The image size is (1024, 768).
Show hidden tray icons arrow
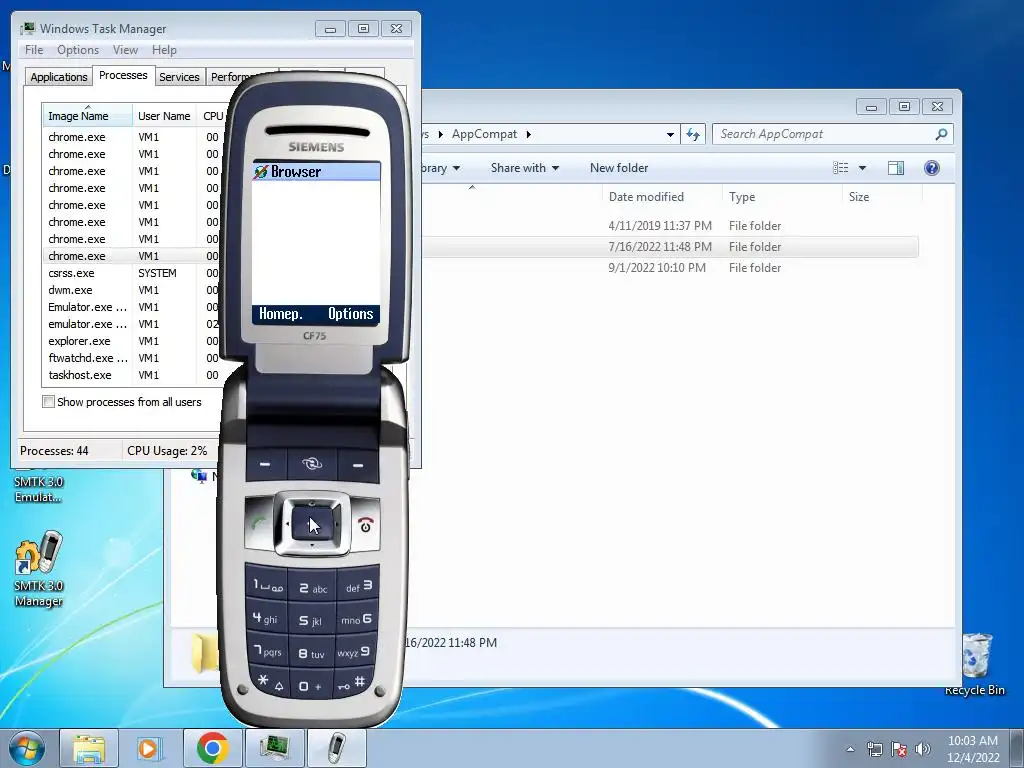[850, 749]
